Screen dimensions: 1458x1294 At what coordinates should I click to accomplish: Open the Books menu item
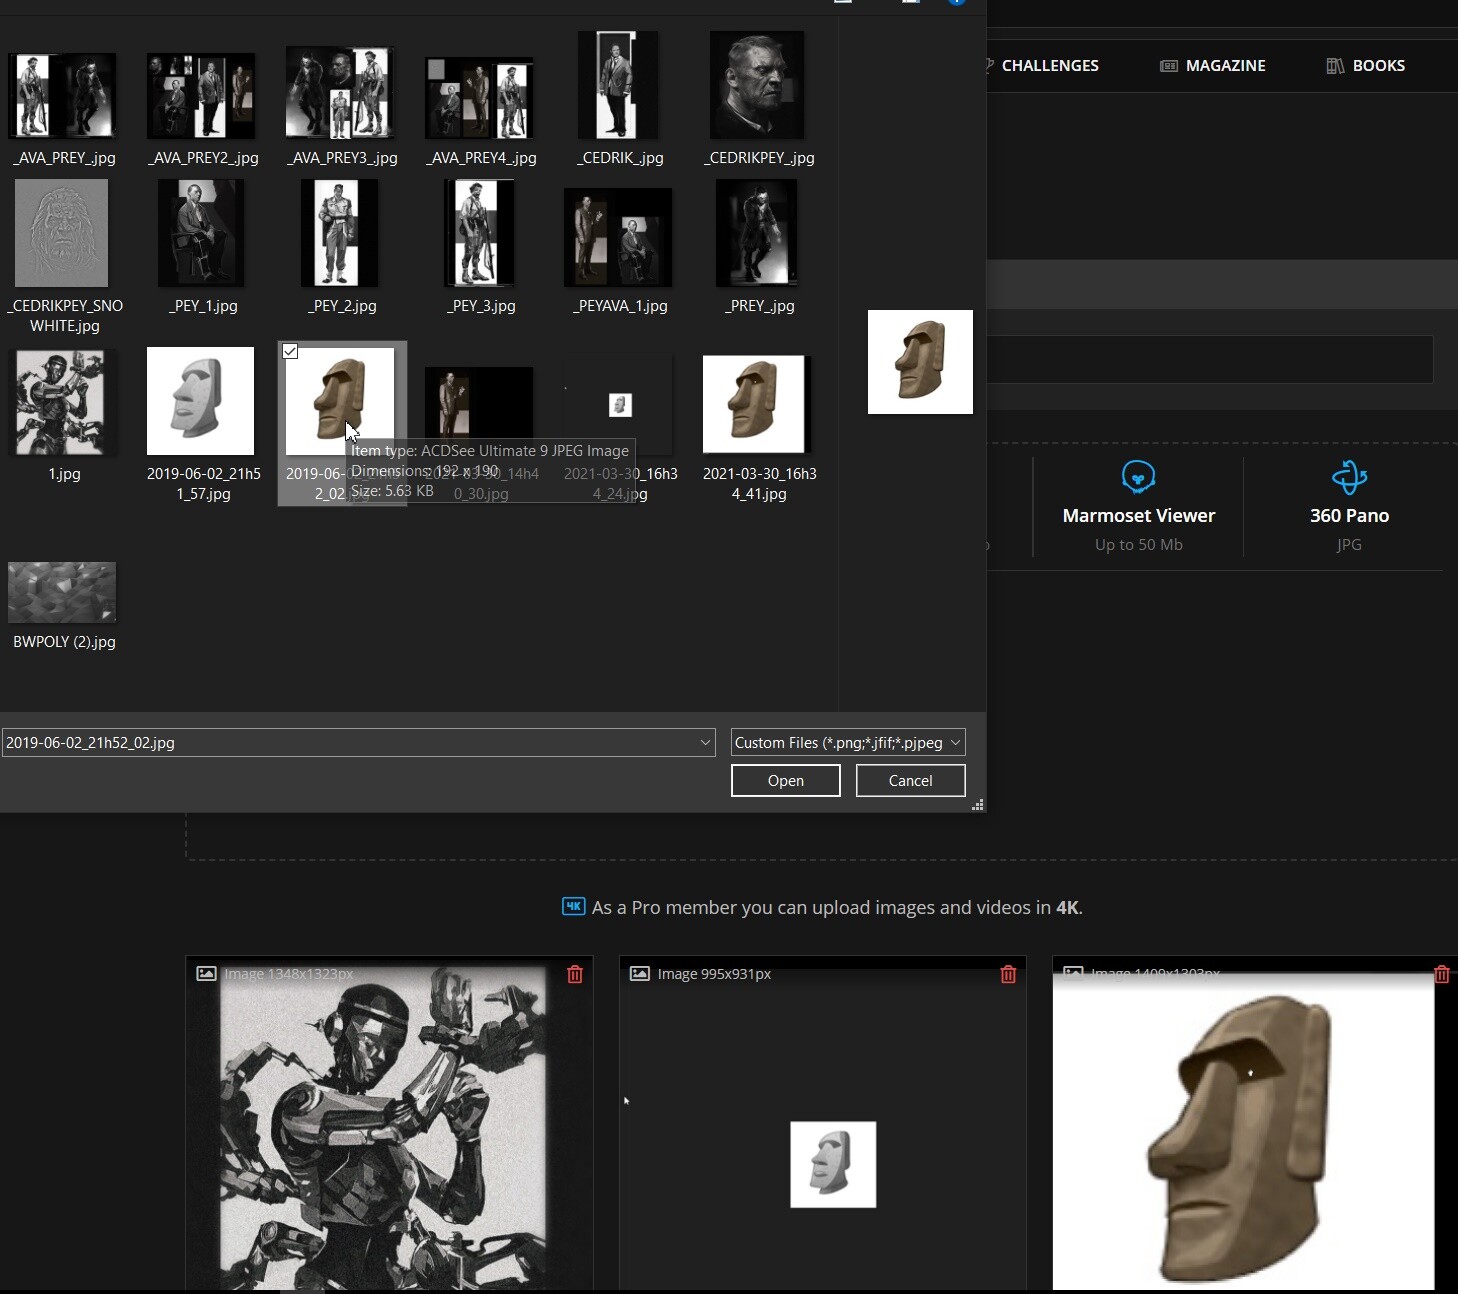1366,66
